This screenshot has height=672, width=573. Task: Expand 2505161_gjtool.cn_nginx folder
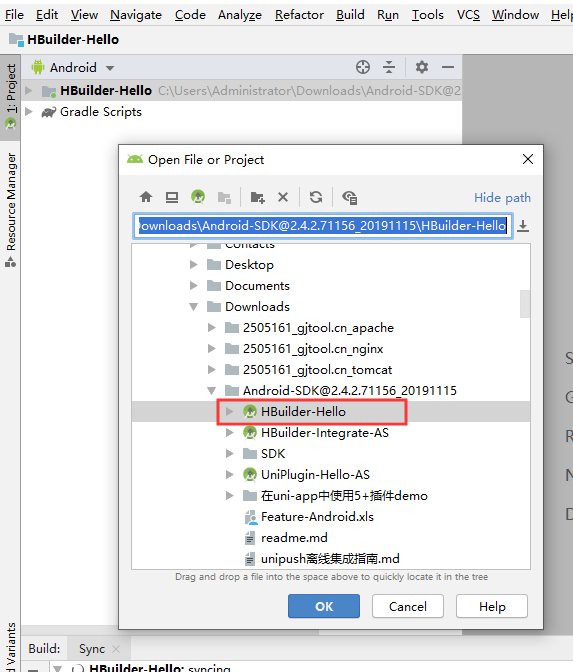coord(212,348)
